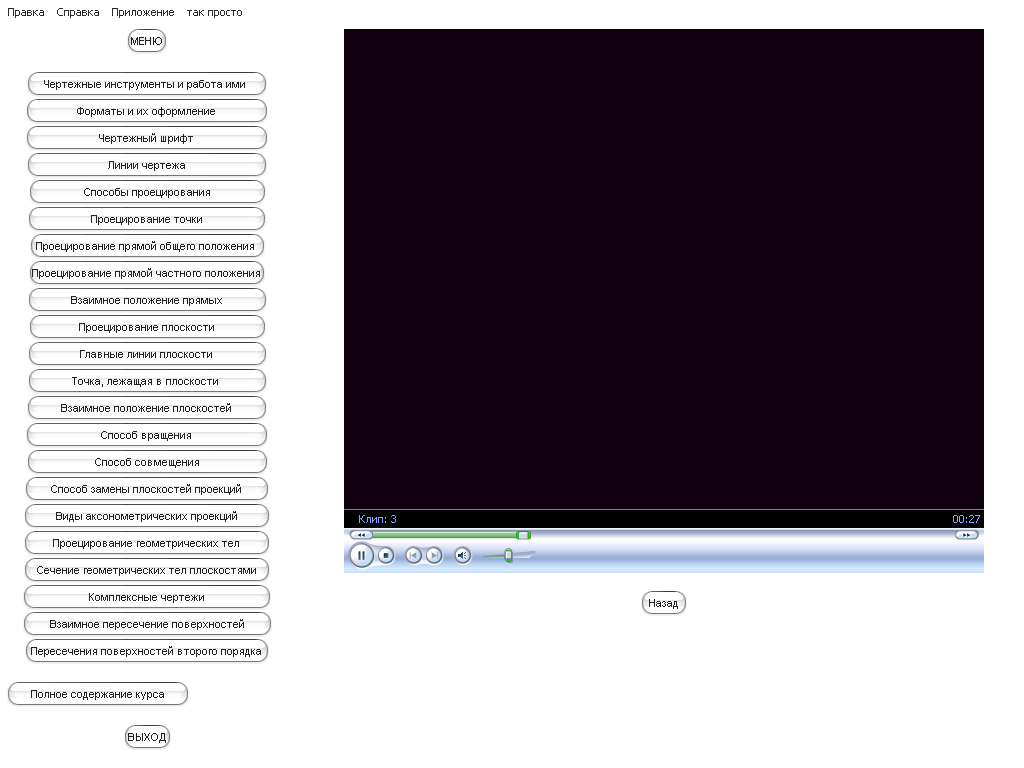This screenshot has width=1024, height=768.
Task: Click the Назад button
Action: pyautogui.click(x=664, y=603)
